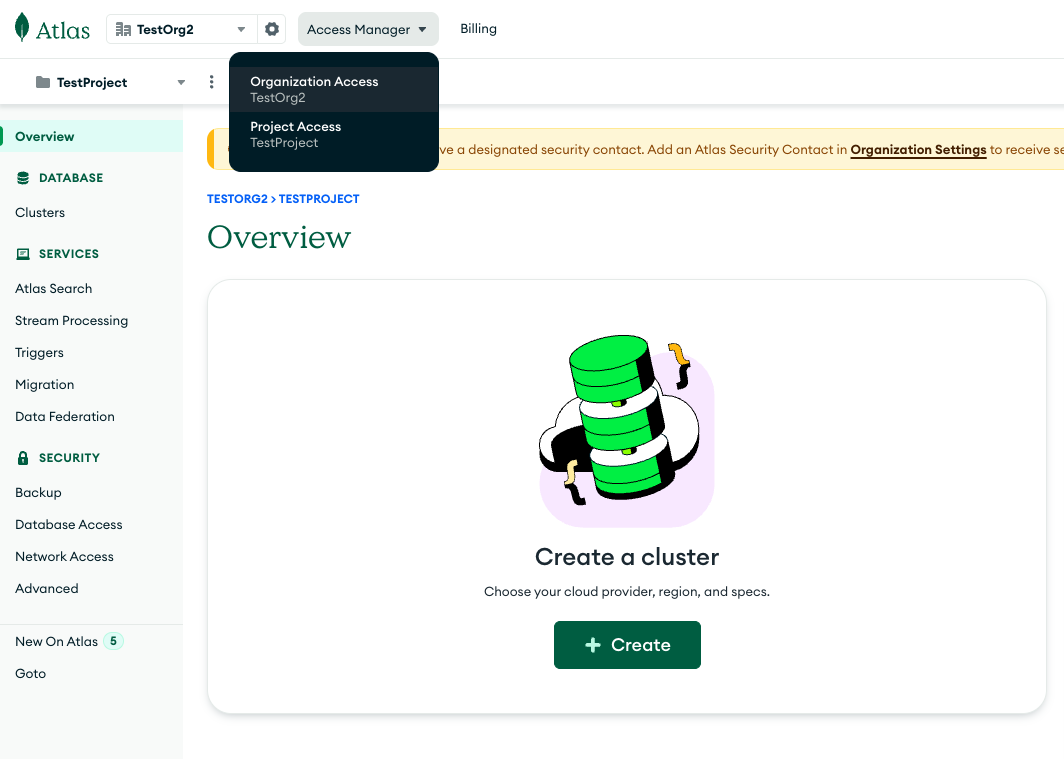This screenshot has height=759, width=1064.
Task: Expand the TestProject project selector
Action: [x=180, y=81]
